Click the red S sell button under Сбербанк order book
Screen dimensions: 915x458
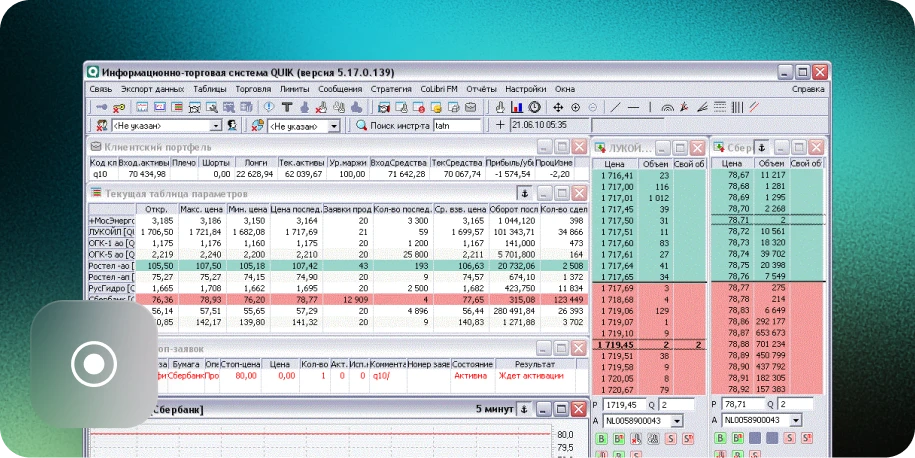(x=791, y=437)
